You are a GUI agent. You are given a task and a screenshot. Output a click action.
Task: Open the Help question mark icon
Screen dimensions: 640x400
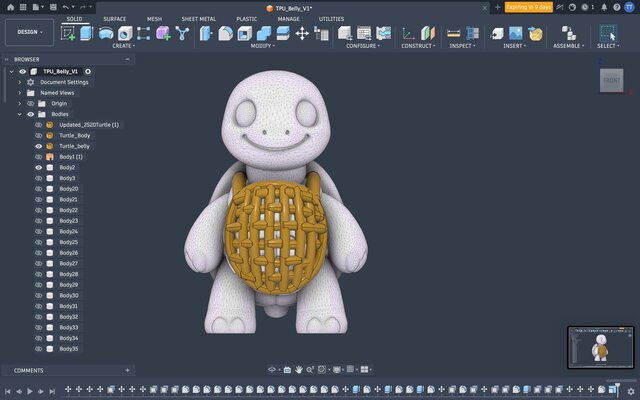(616, 7)
